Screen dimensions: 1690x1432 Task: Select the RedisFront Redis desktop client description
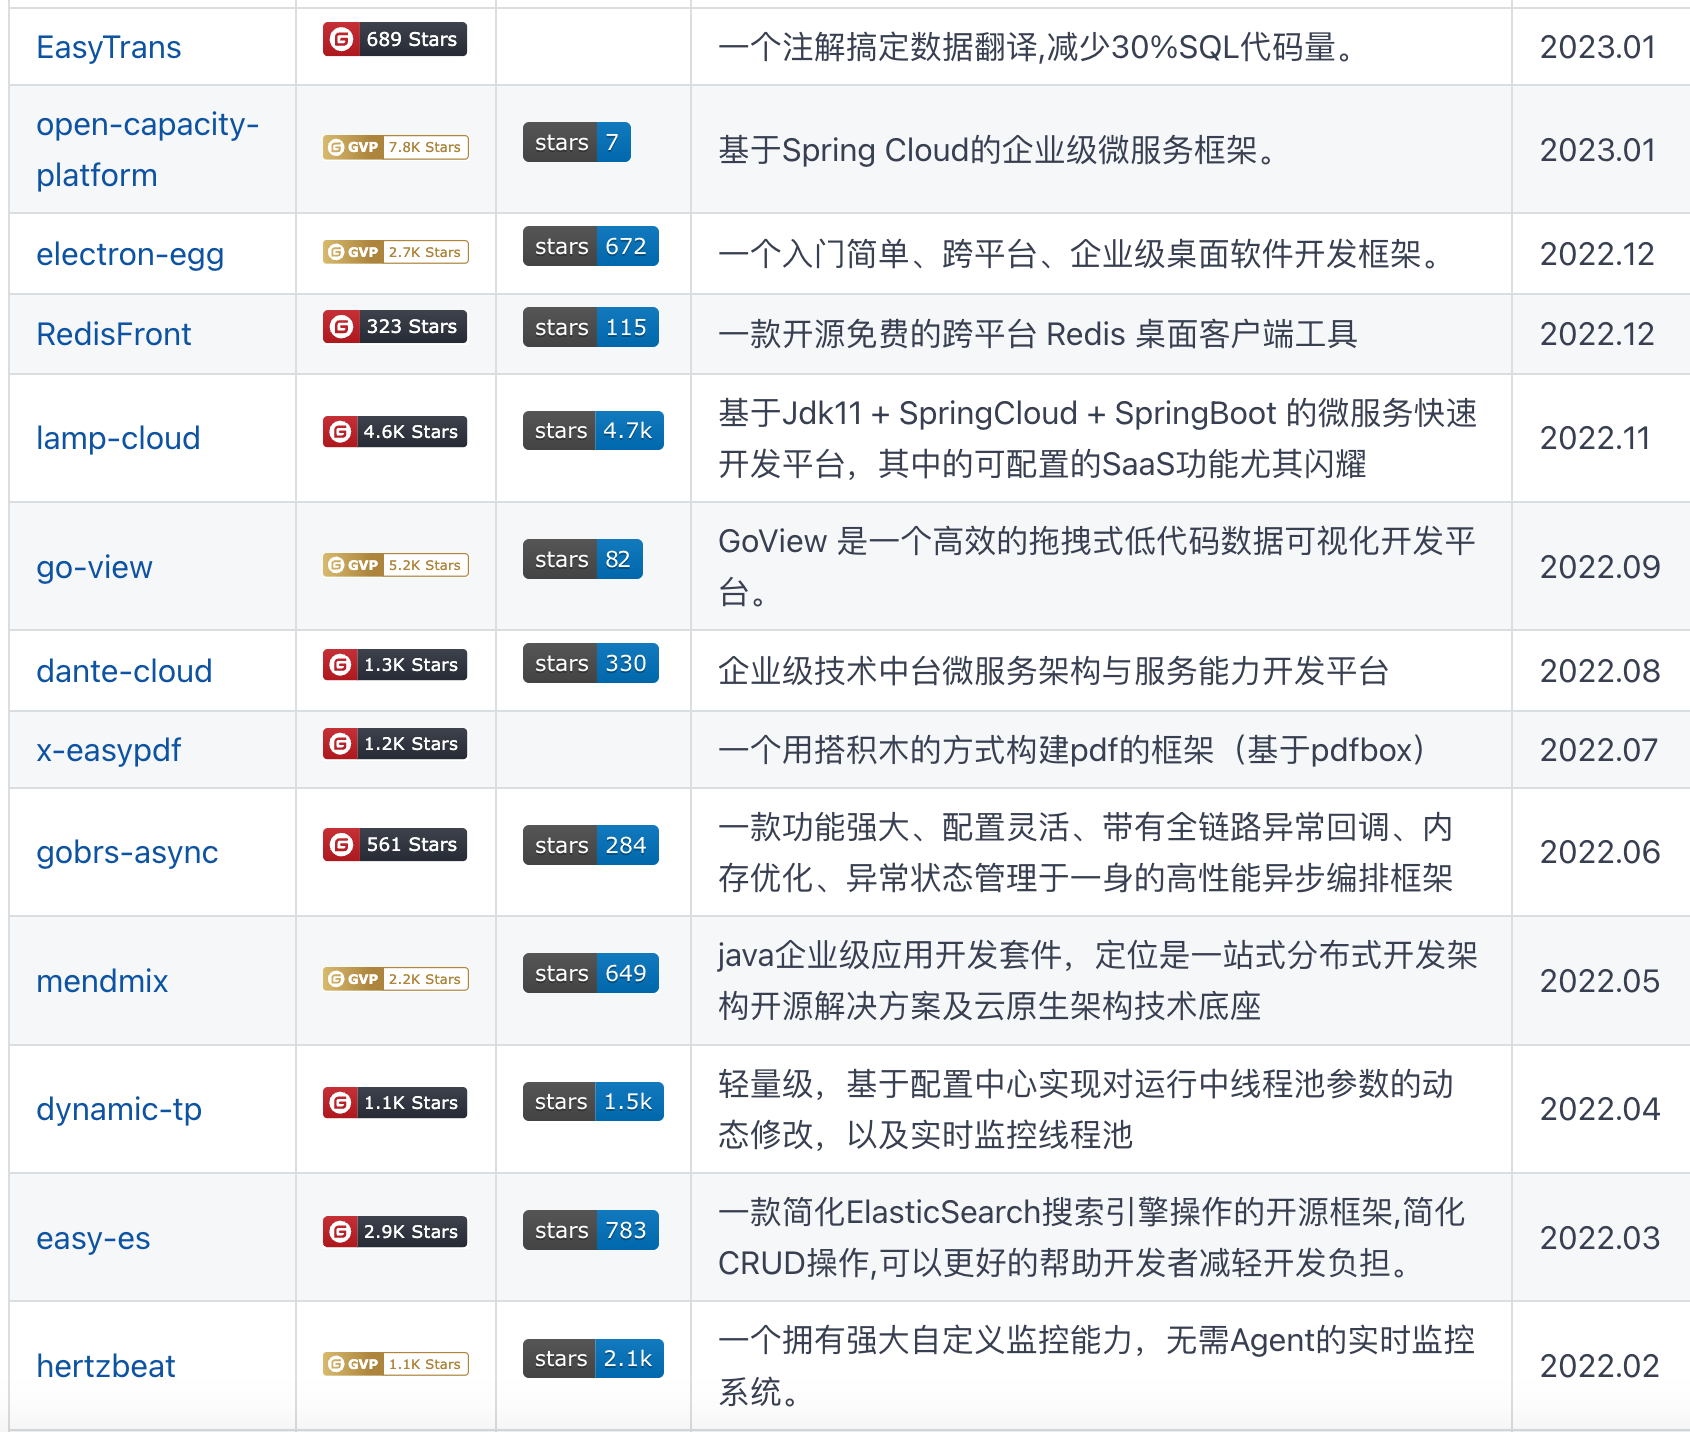[x=1038, y=334]
